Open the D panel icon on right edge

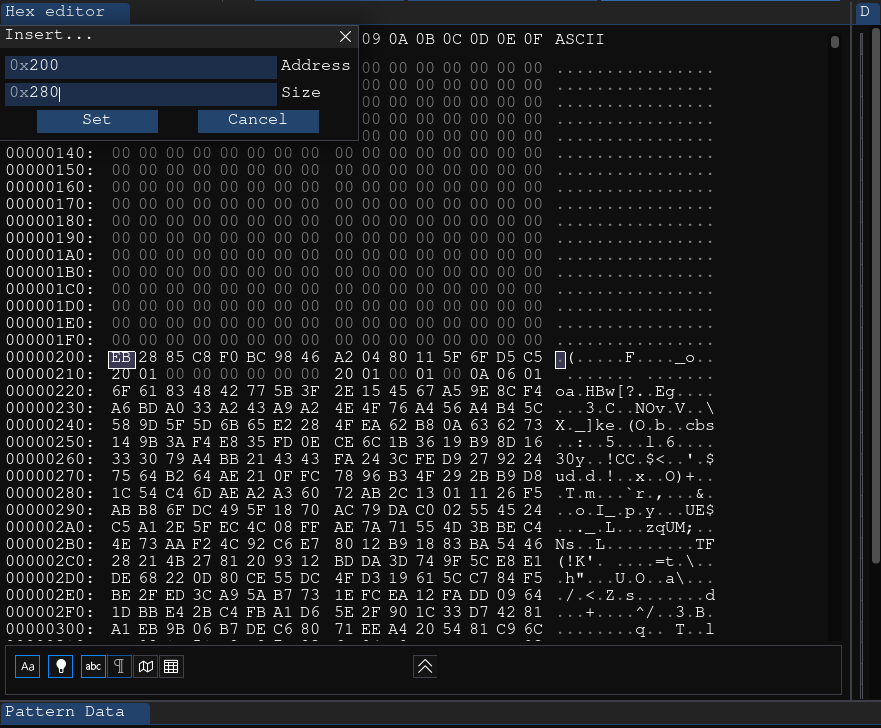point(864,12)
